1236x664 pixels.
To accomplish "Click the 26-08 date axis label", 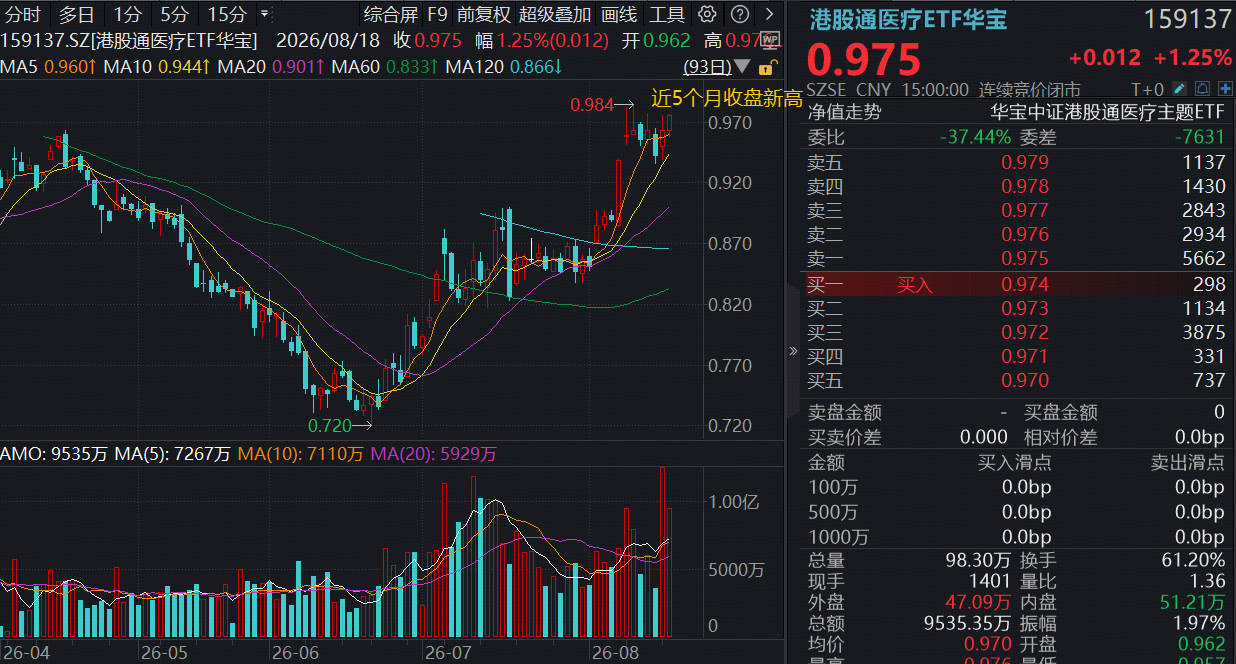I will point(616,652).
